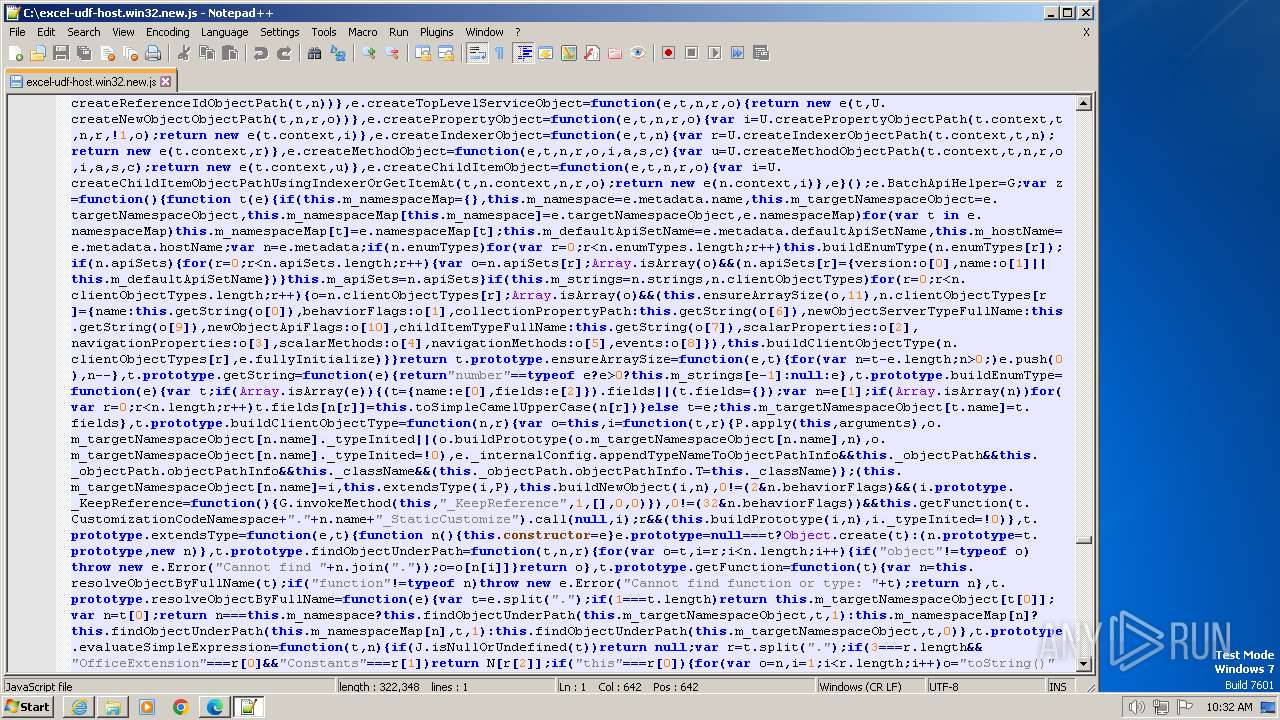Click the 'Ln : 1 Col : 642' status entry
The width and height of the screenshot is (1280, 720).
(x=628, y=687)
